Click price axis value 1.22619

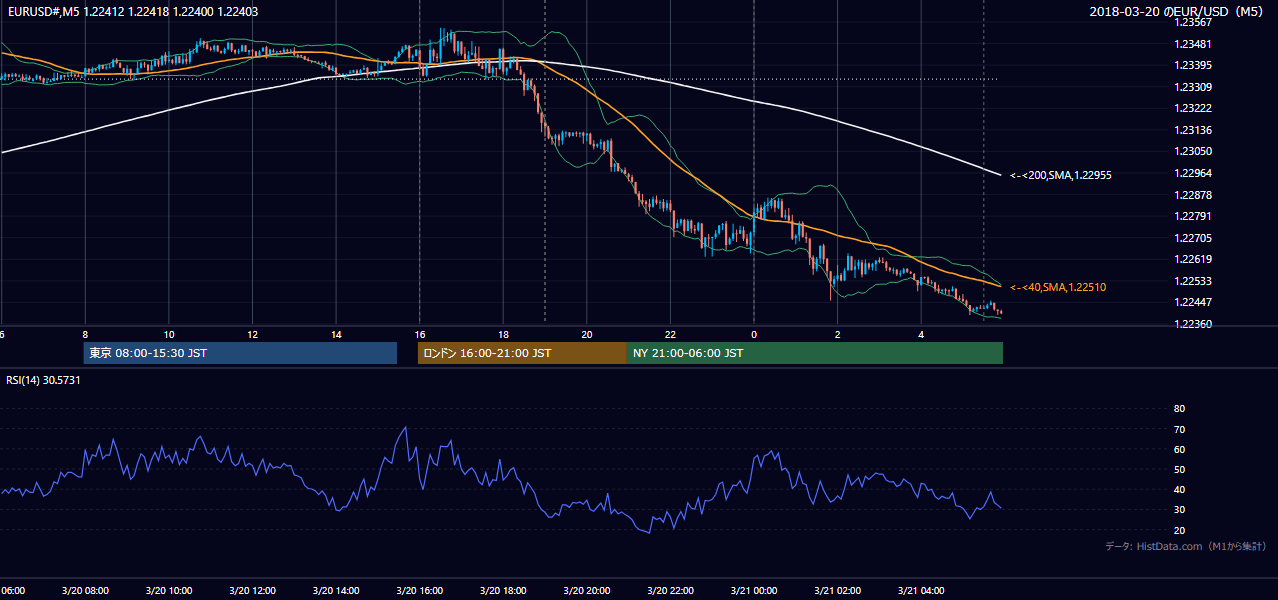tap(1193, 259)
